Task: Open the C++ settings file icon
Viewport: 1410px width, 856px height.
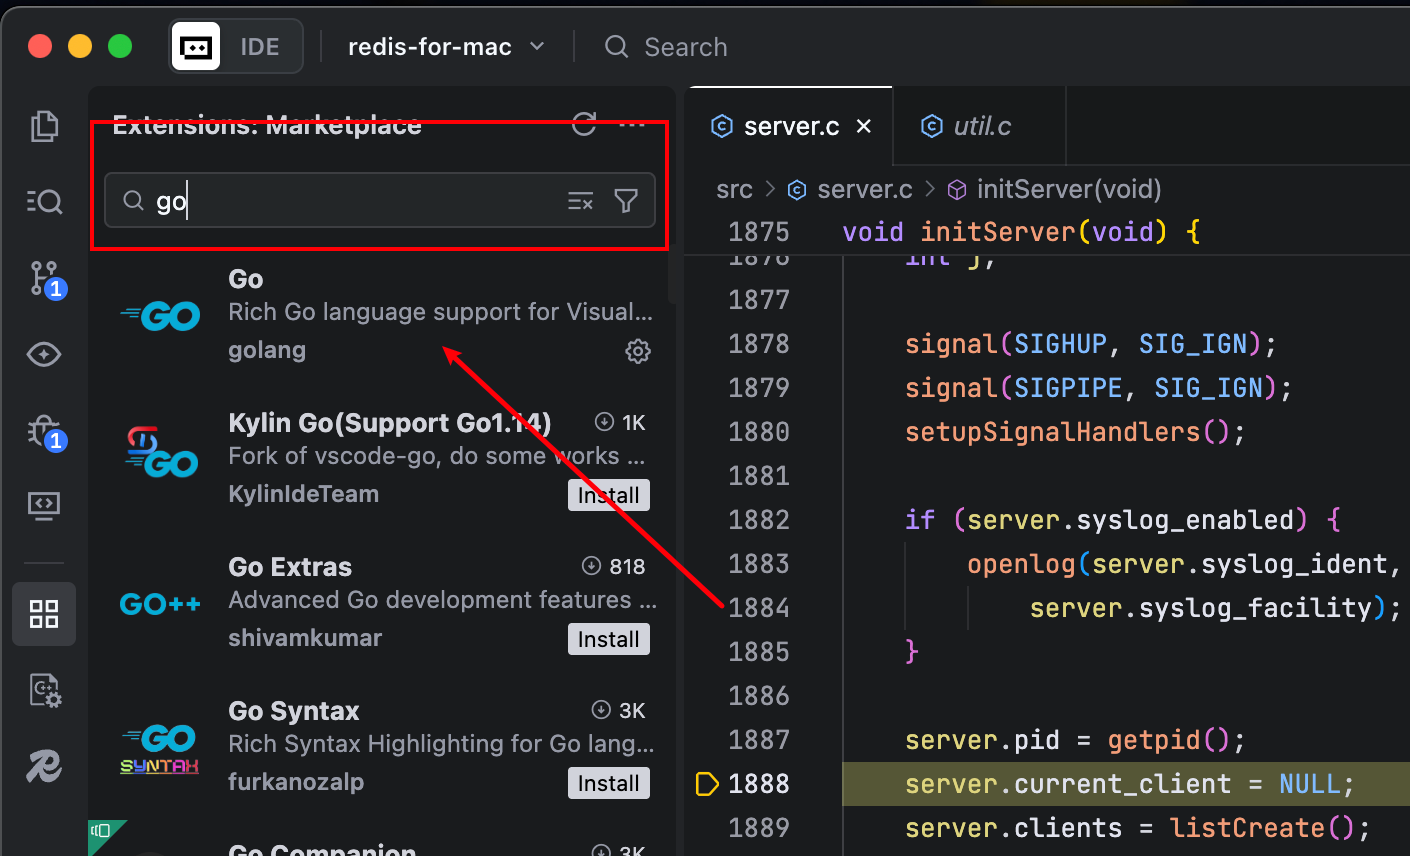Action: [x=45, y=690]
